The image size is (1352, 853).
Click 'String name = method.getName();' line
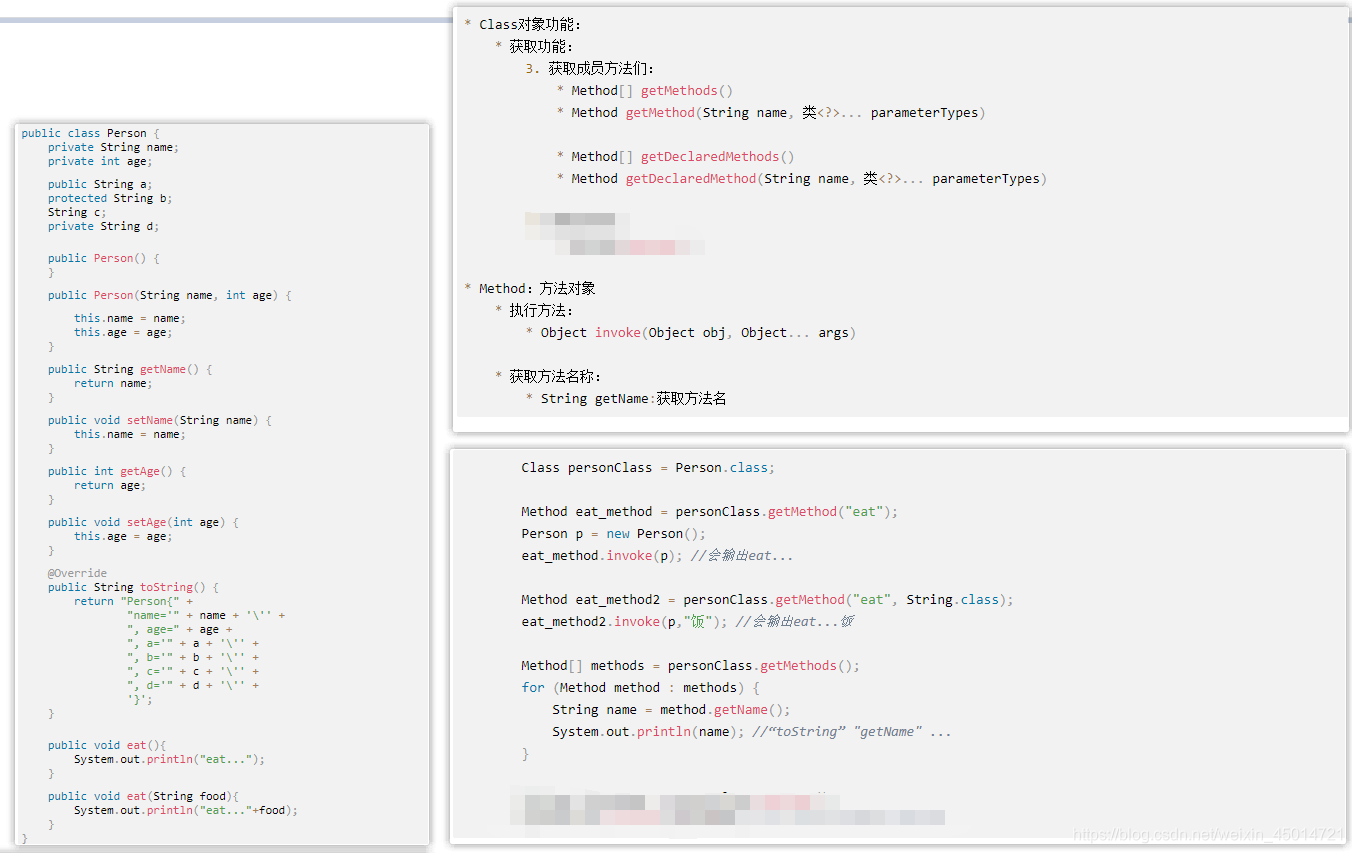click(671, 709)
